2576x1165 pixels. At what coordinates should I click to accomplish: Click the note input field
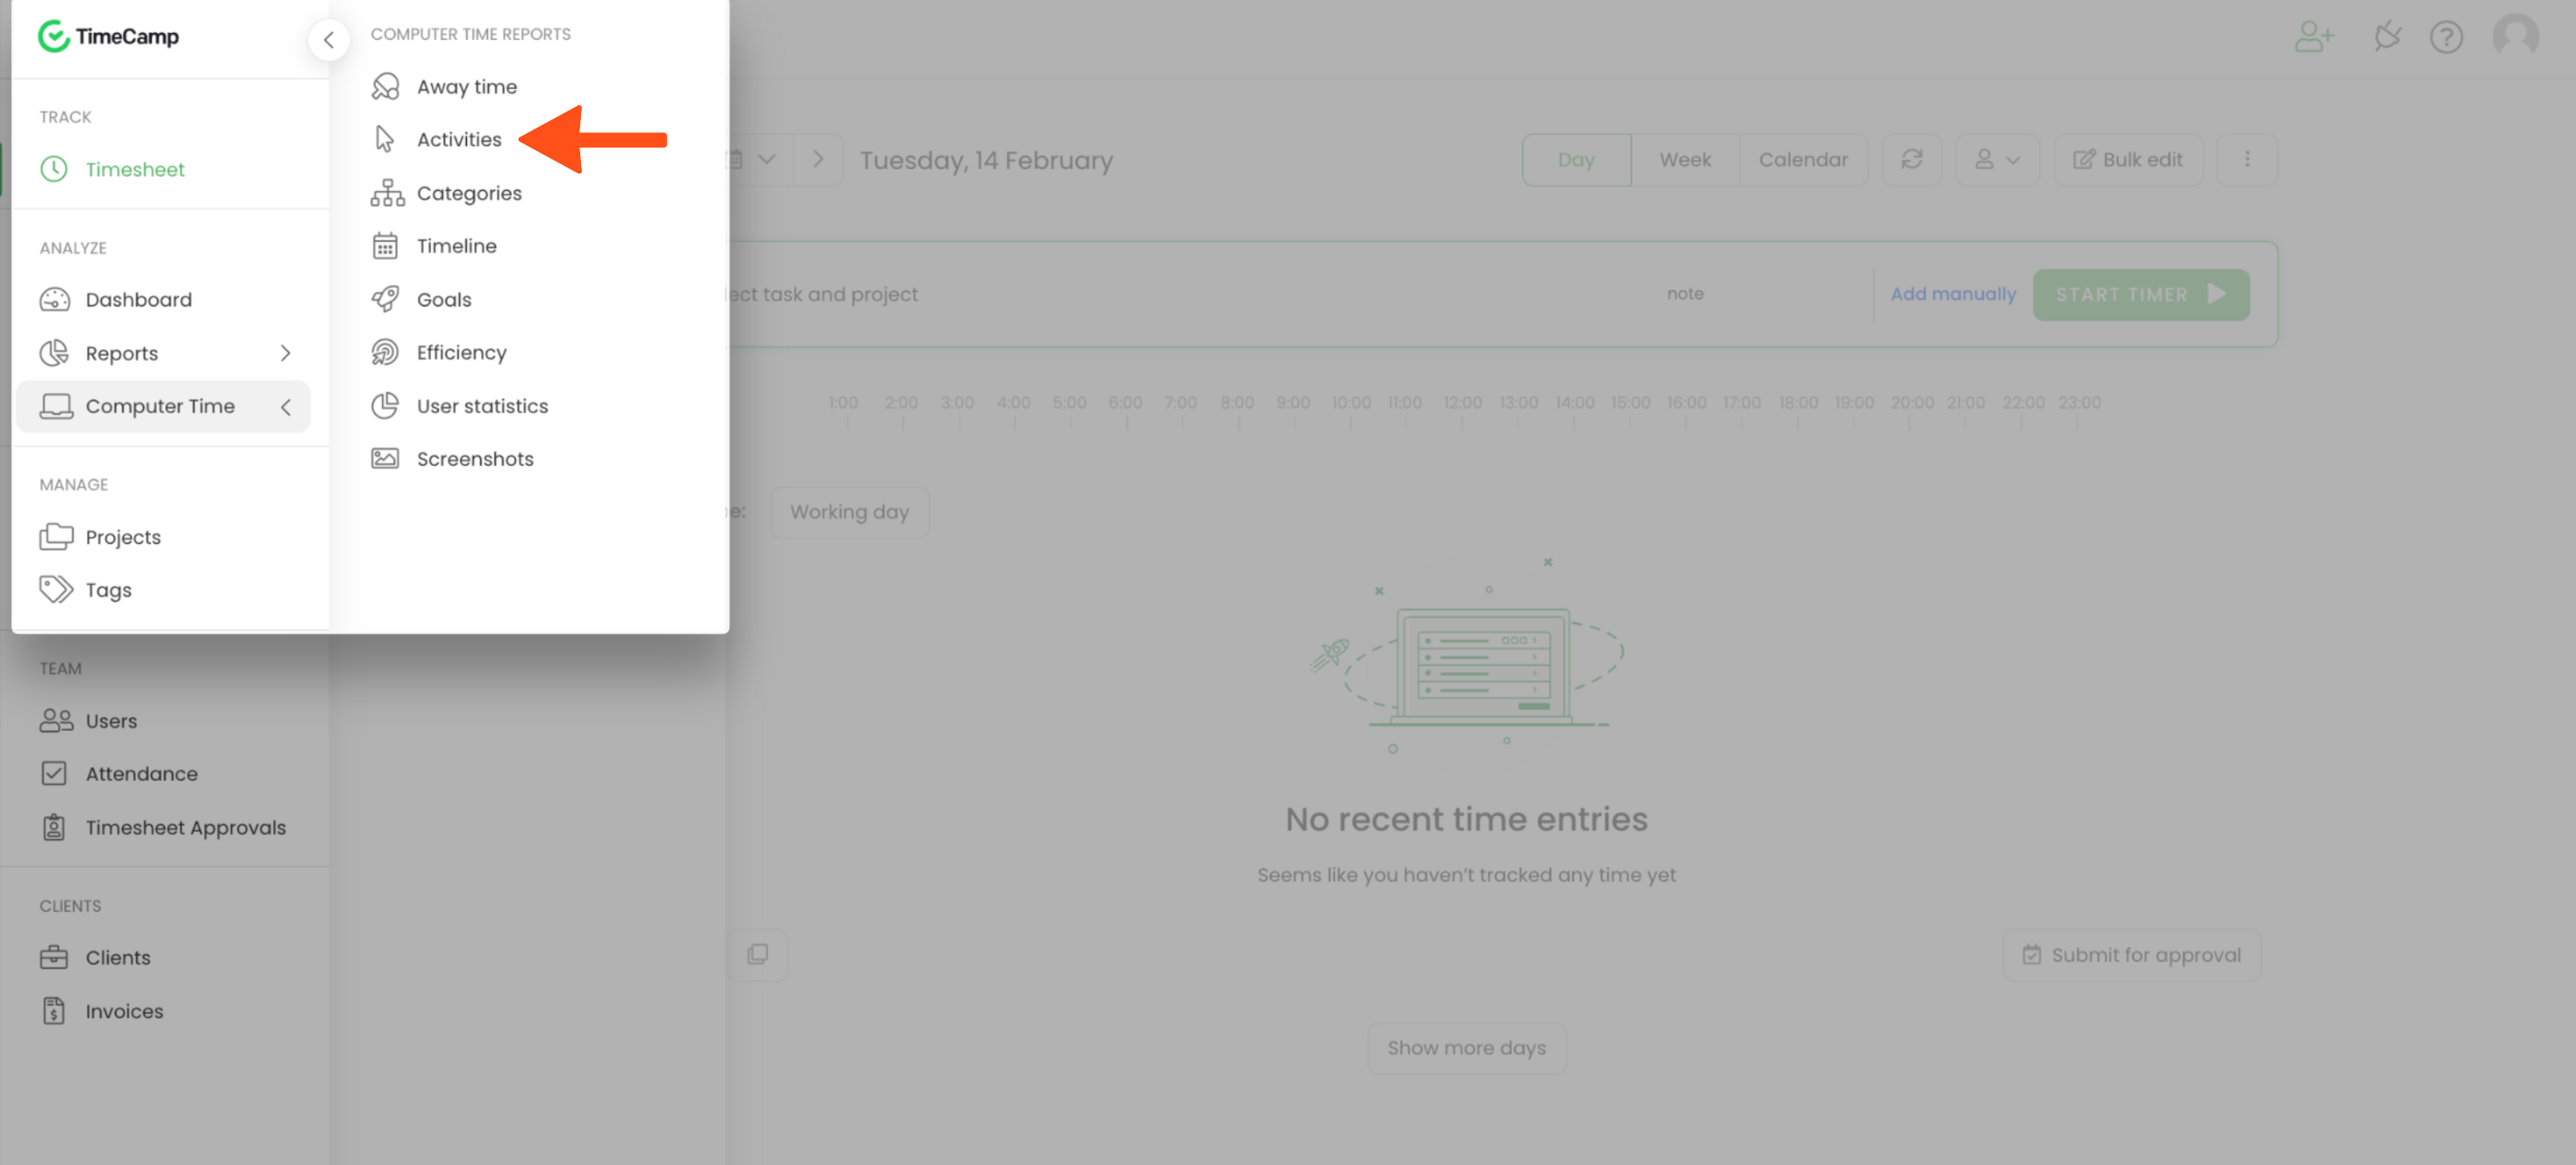click(1685, 294)
